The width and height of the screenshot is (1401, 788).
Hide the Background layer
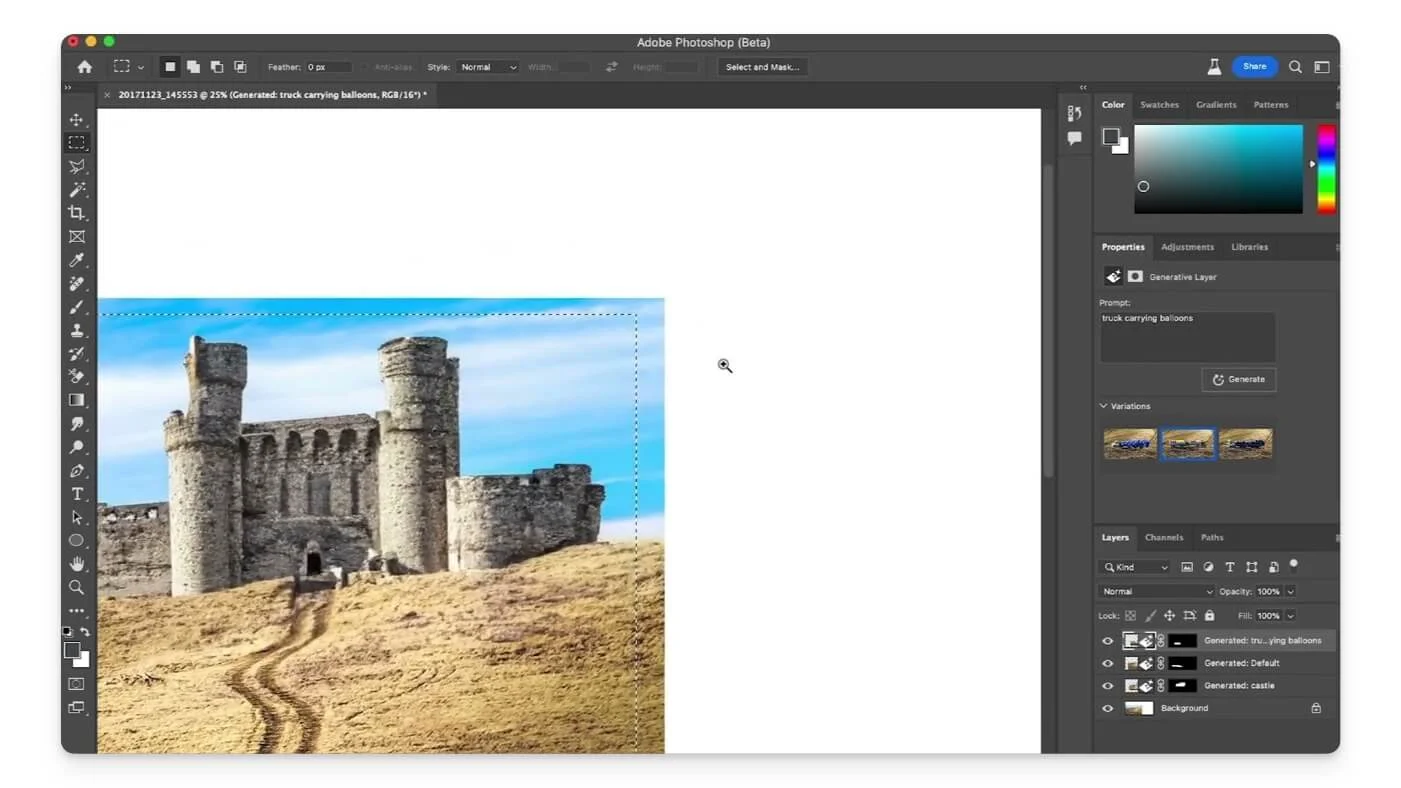1107,708
